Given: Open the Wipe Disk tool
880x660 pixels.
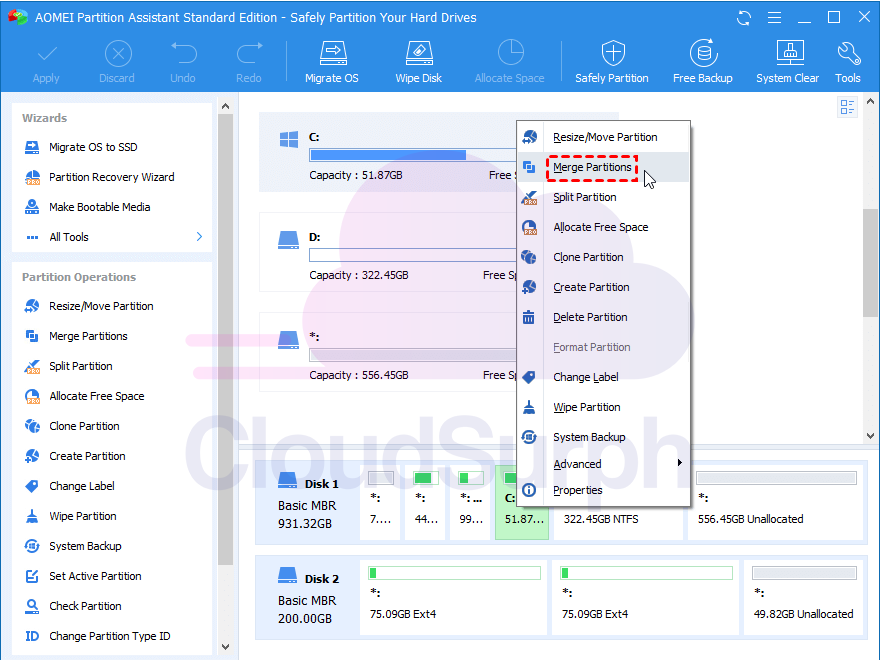Looking at the screenshot, I should [x=419, y=62].
